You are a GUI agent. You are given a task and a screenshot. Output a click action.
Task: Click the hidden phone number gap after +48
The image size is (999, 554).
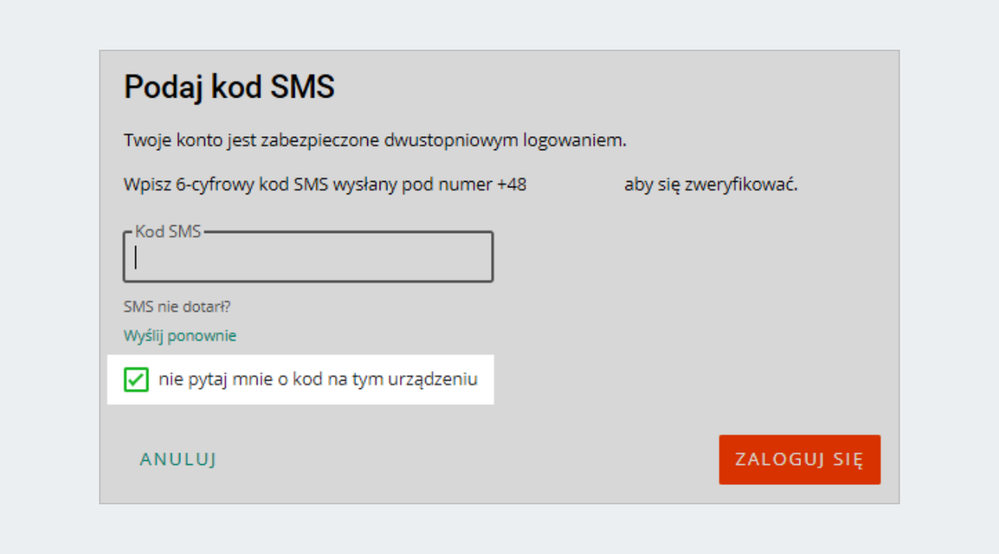tap(575, 185)
